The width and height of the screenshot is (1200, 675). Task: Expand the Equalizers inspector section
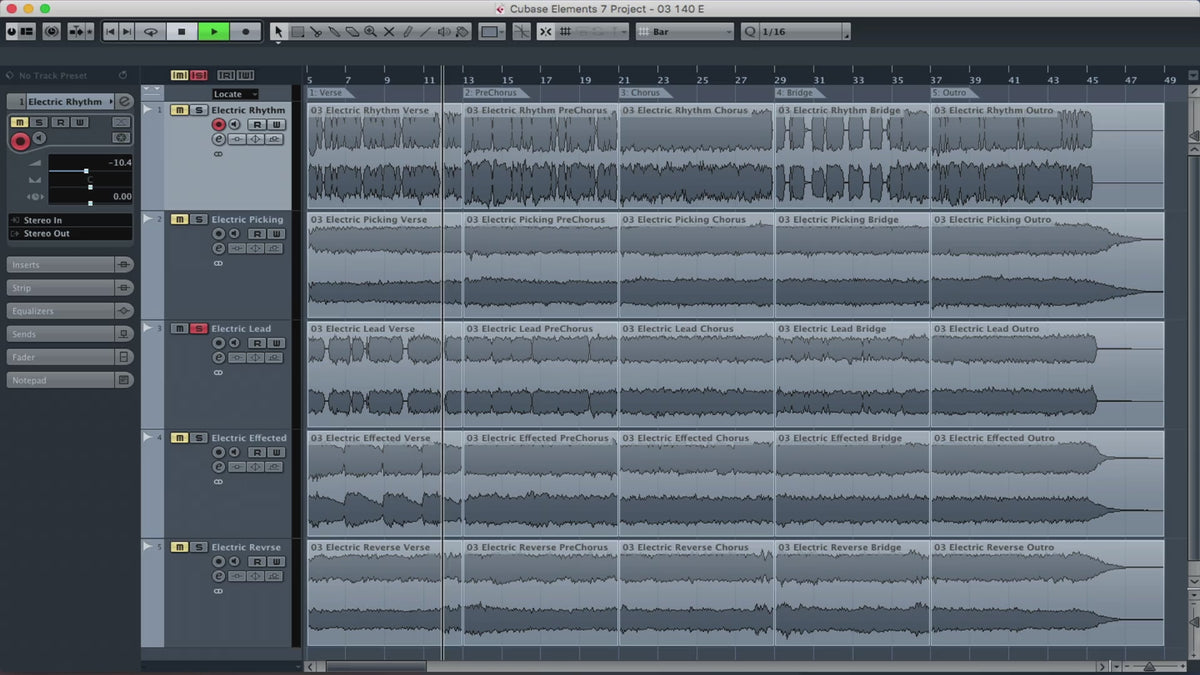(61, 311)
